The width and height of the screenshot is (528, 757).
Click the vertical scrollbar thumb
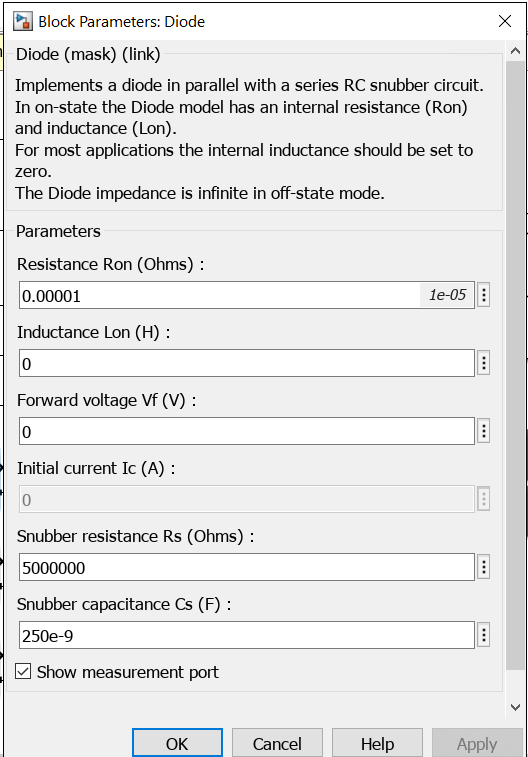point(515,365)
